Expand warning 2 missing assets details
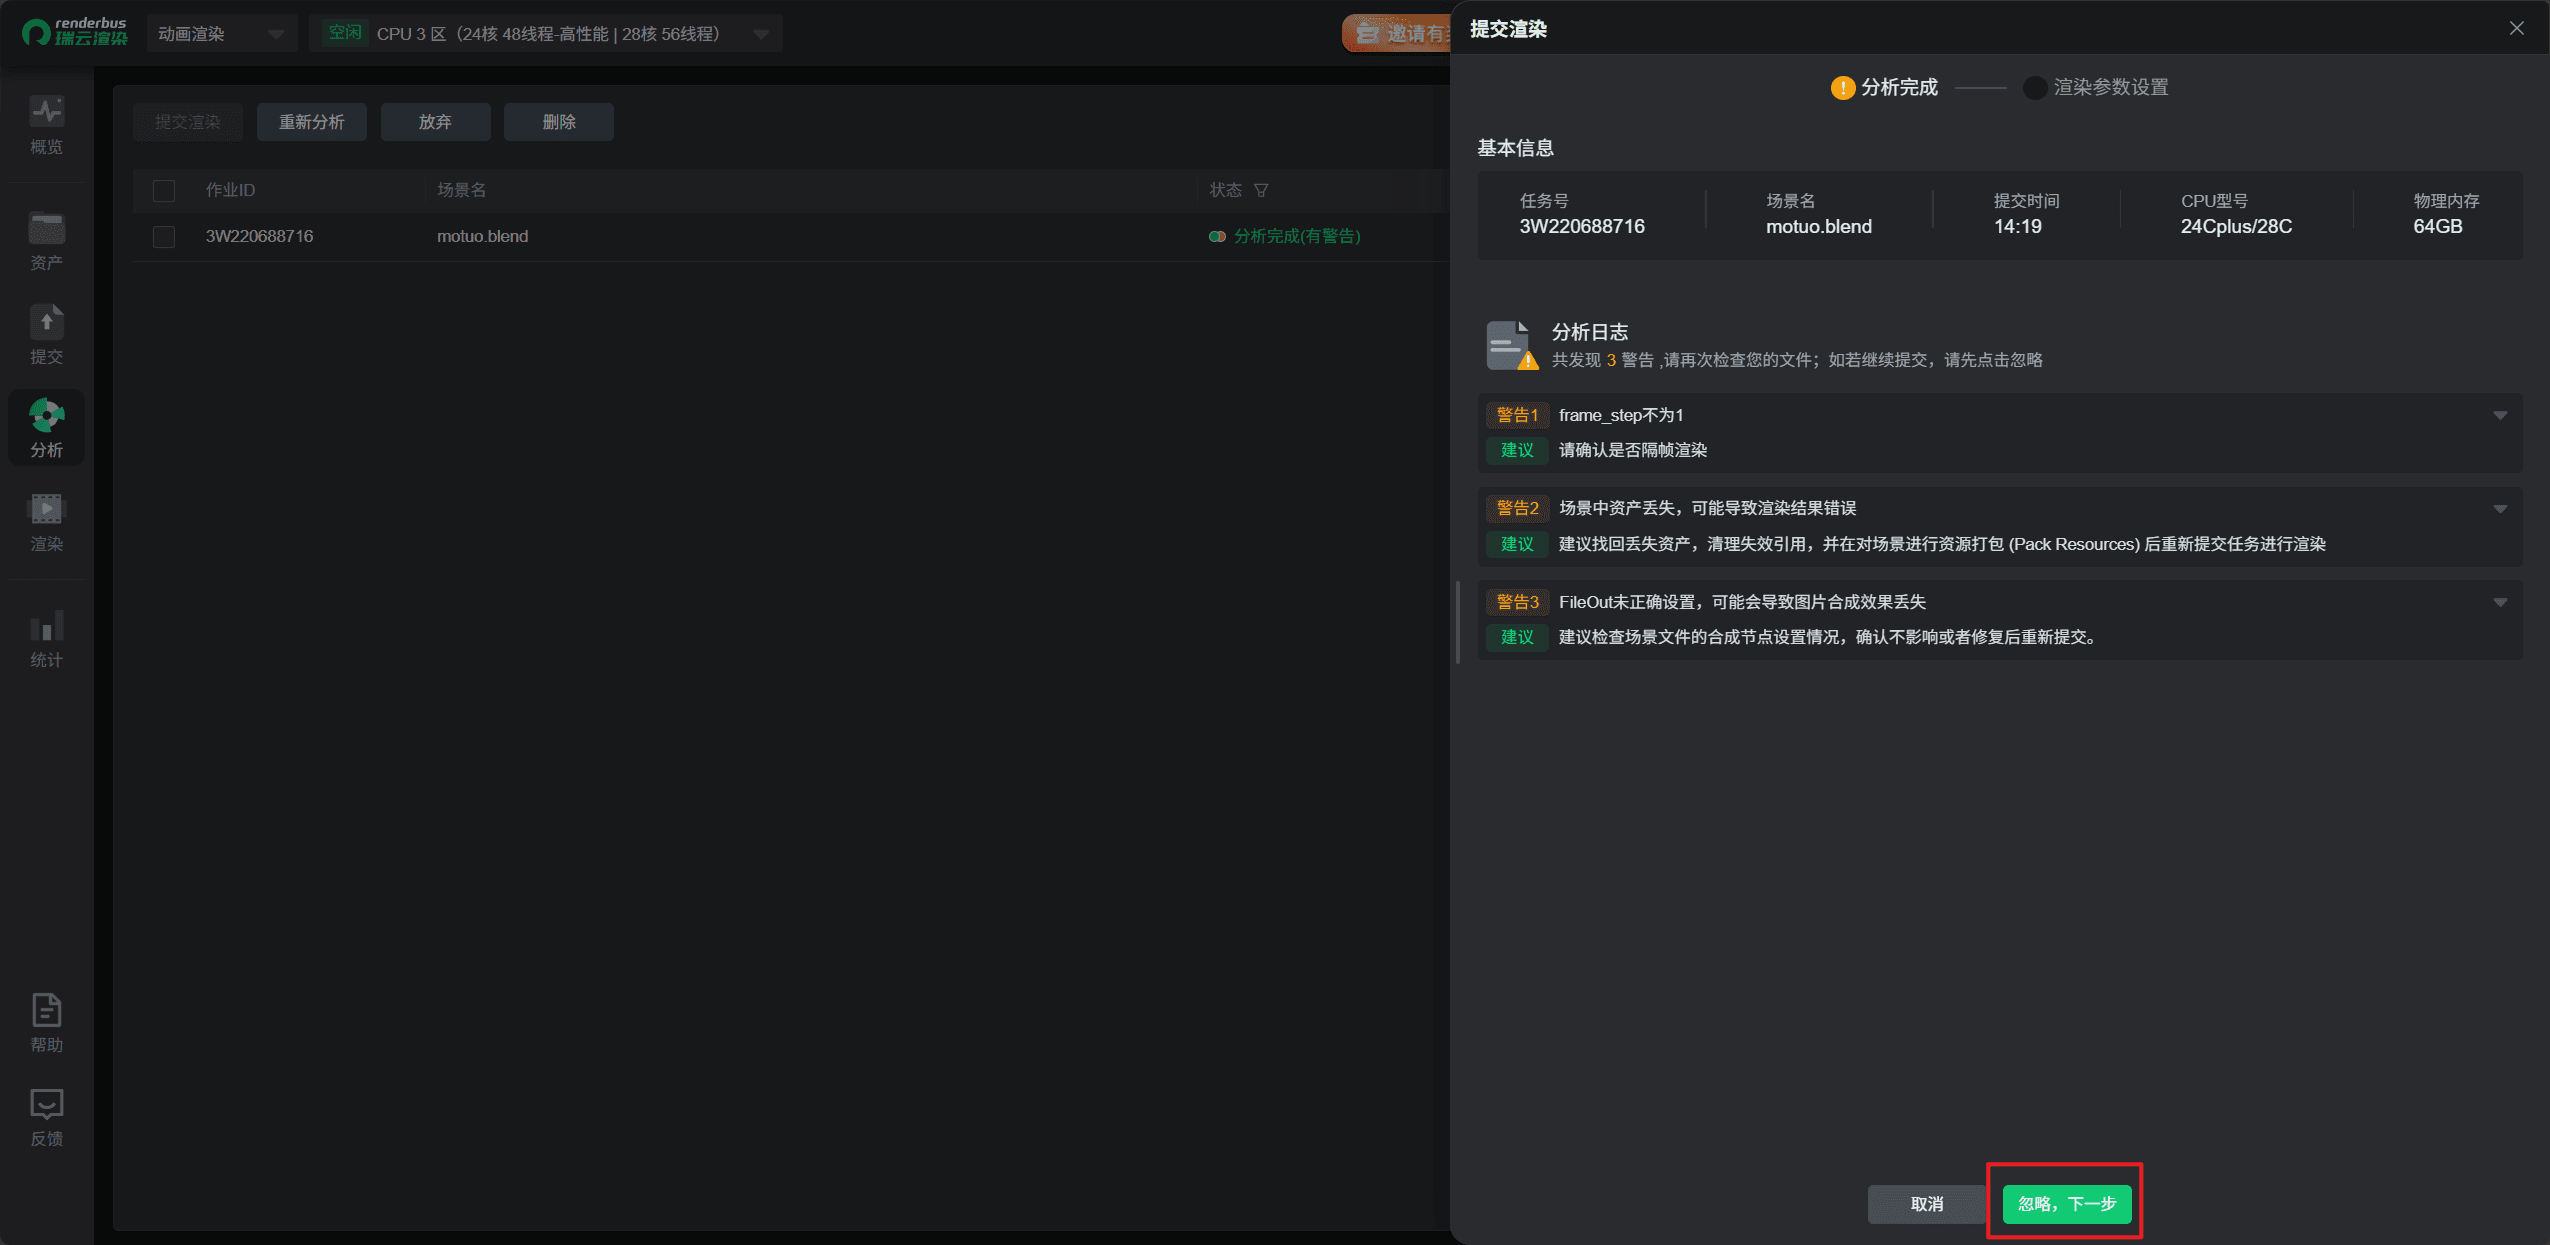This screenshot has height=1245, width=2550. tap(2499, 509)
